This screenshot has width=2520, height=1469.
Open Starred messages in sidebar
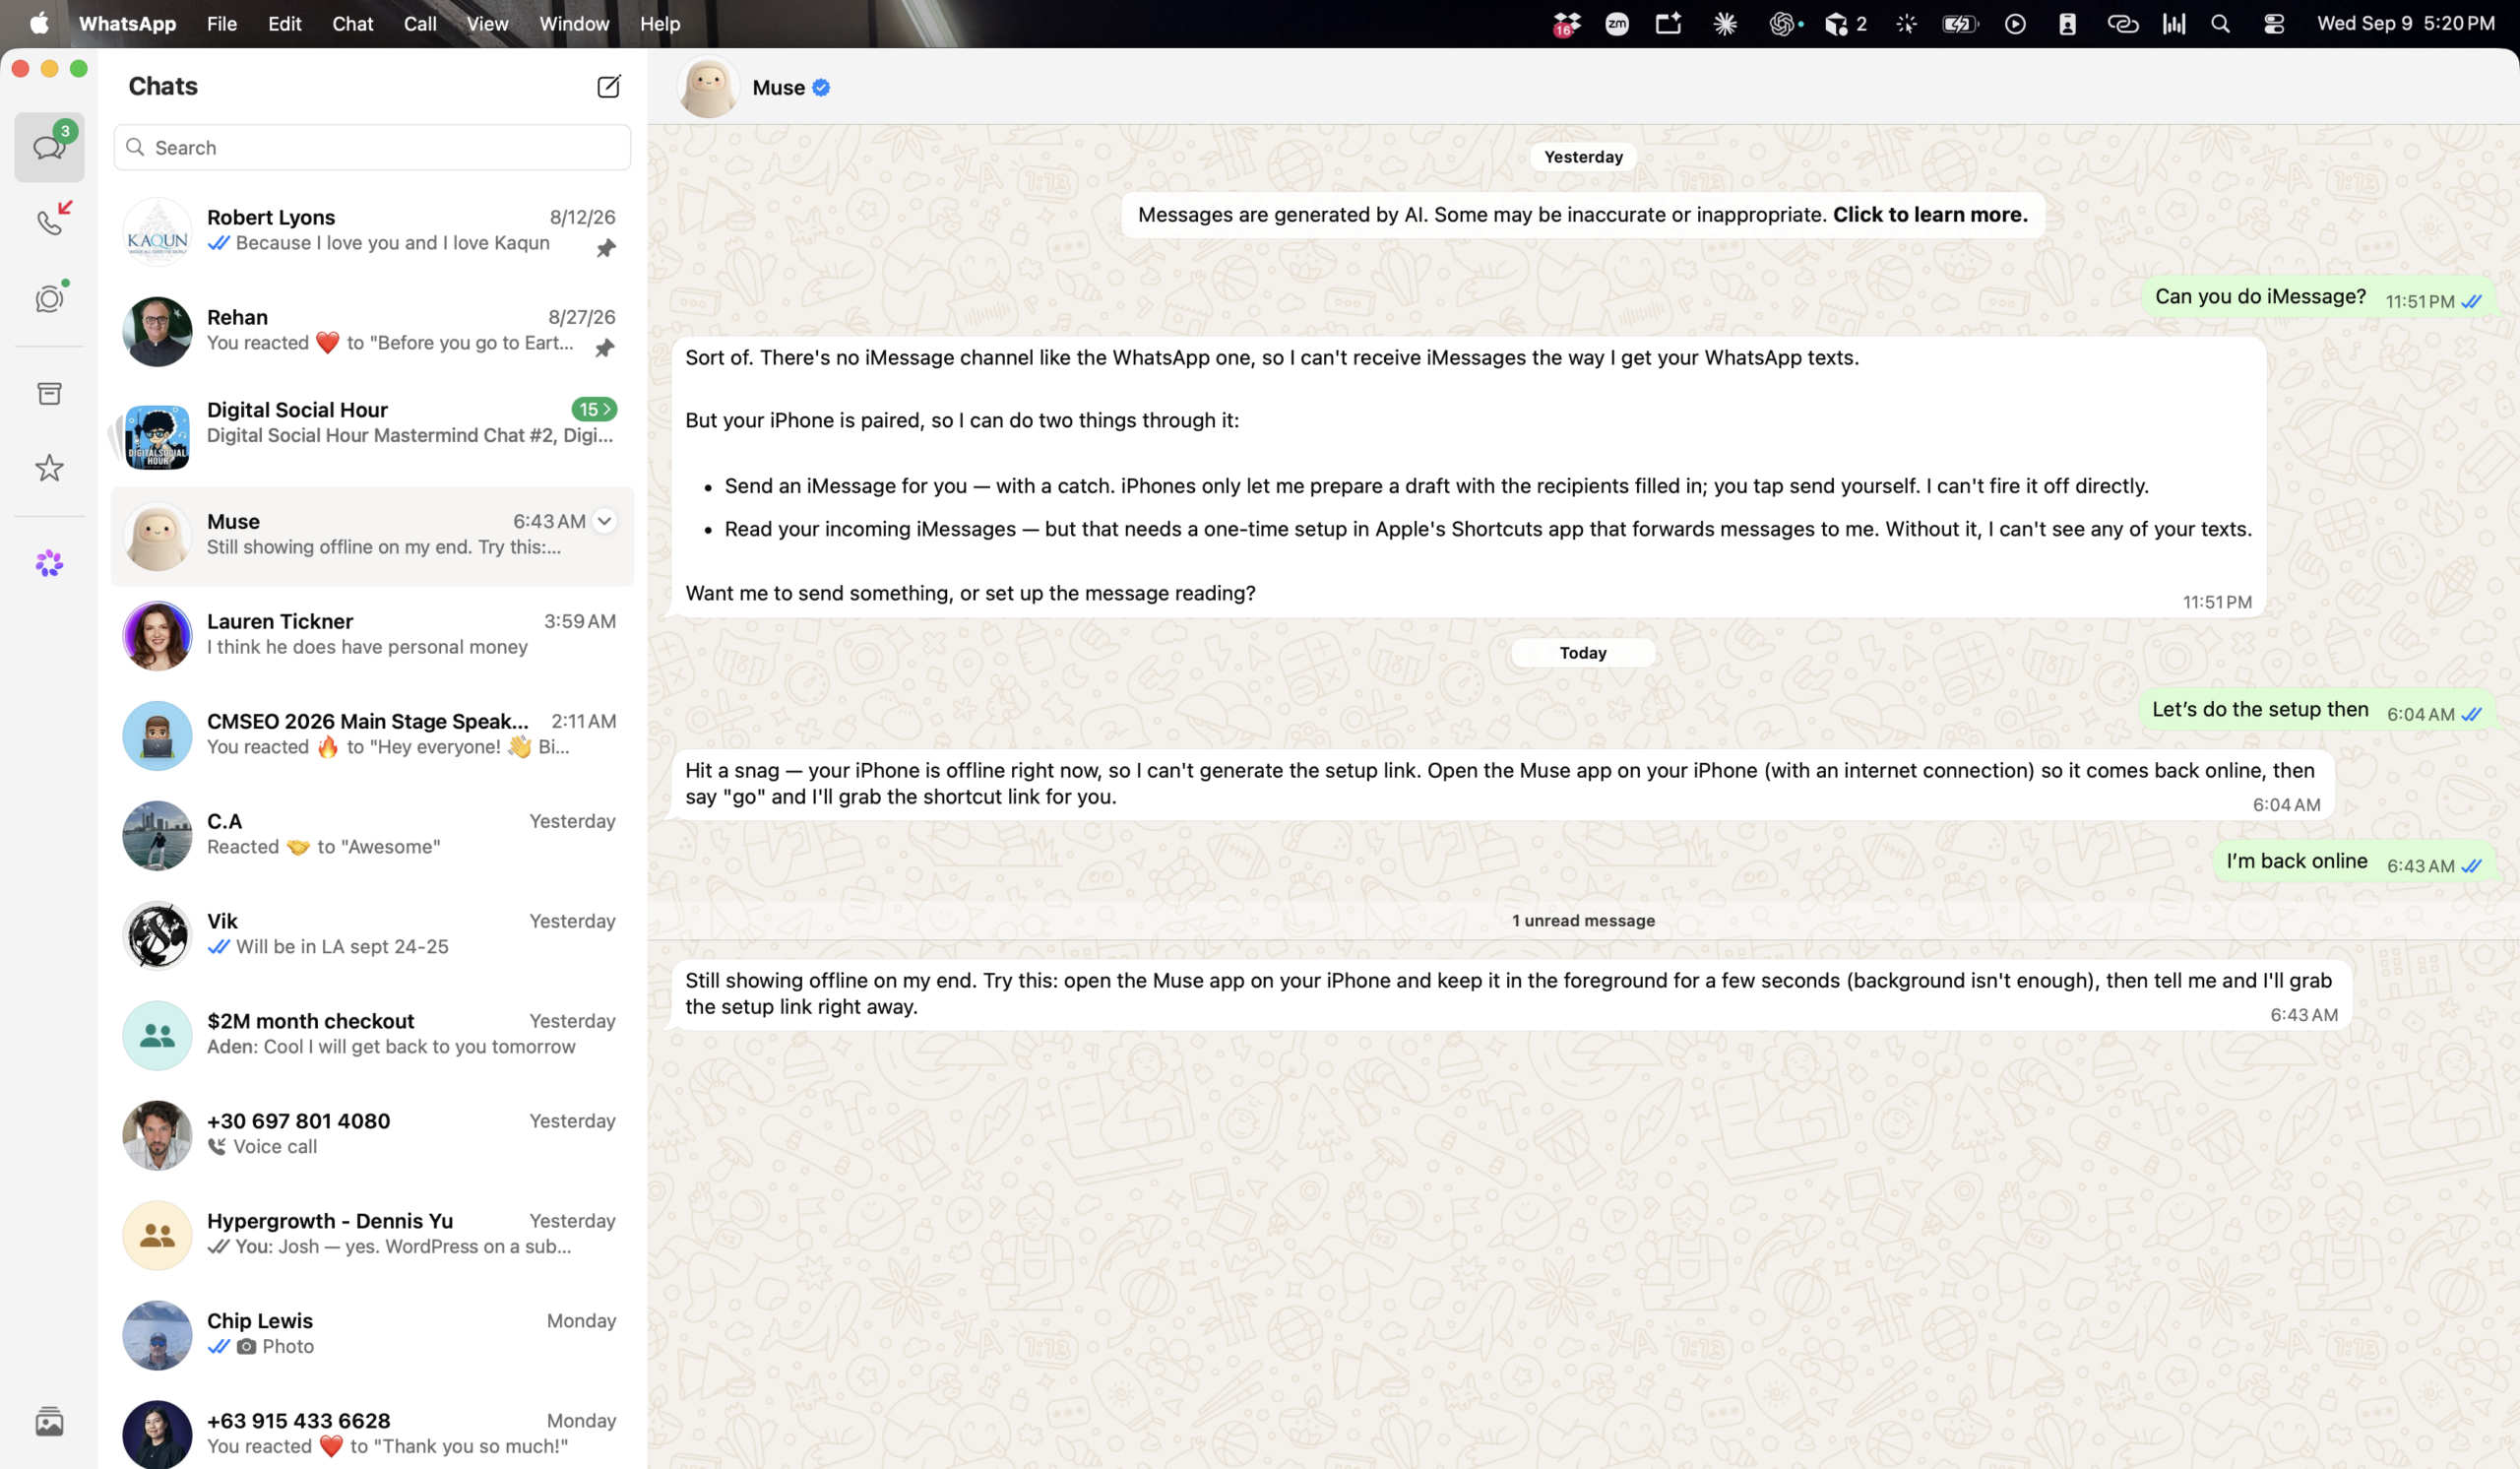(49, 467)
